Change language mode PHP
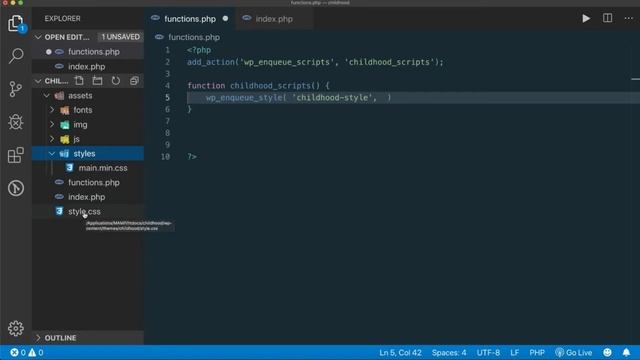 (x=537, y=352)
